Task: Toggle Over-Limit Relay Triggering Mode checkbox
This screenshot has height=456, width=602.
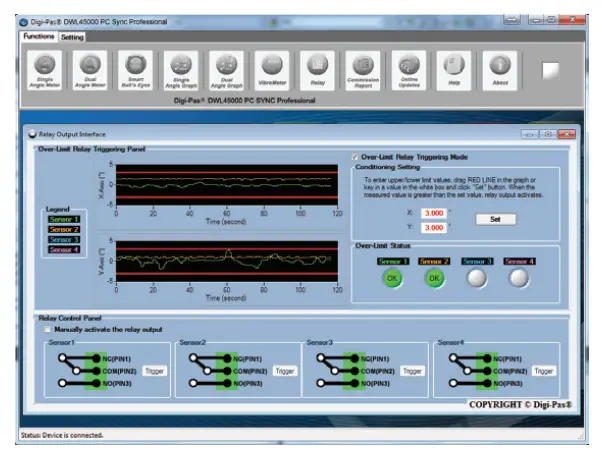Action: pos(355,157)
